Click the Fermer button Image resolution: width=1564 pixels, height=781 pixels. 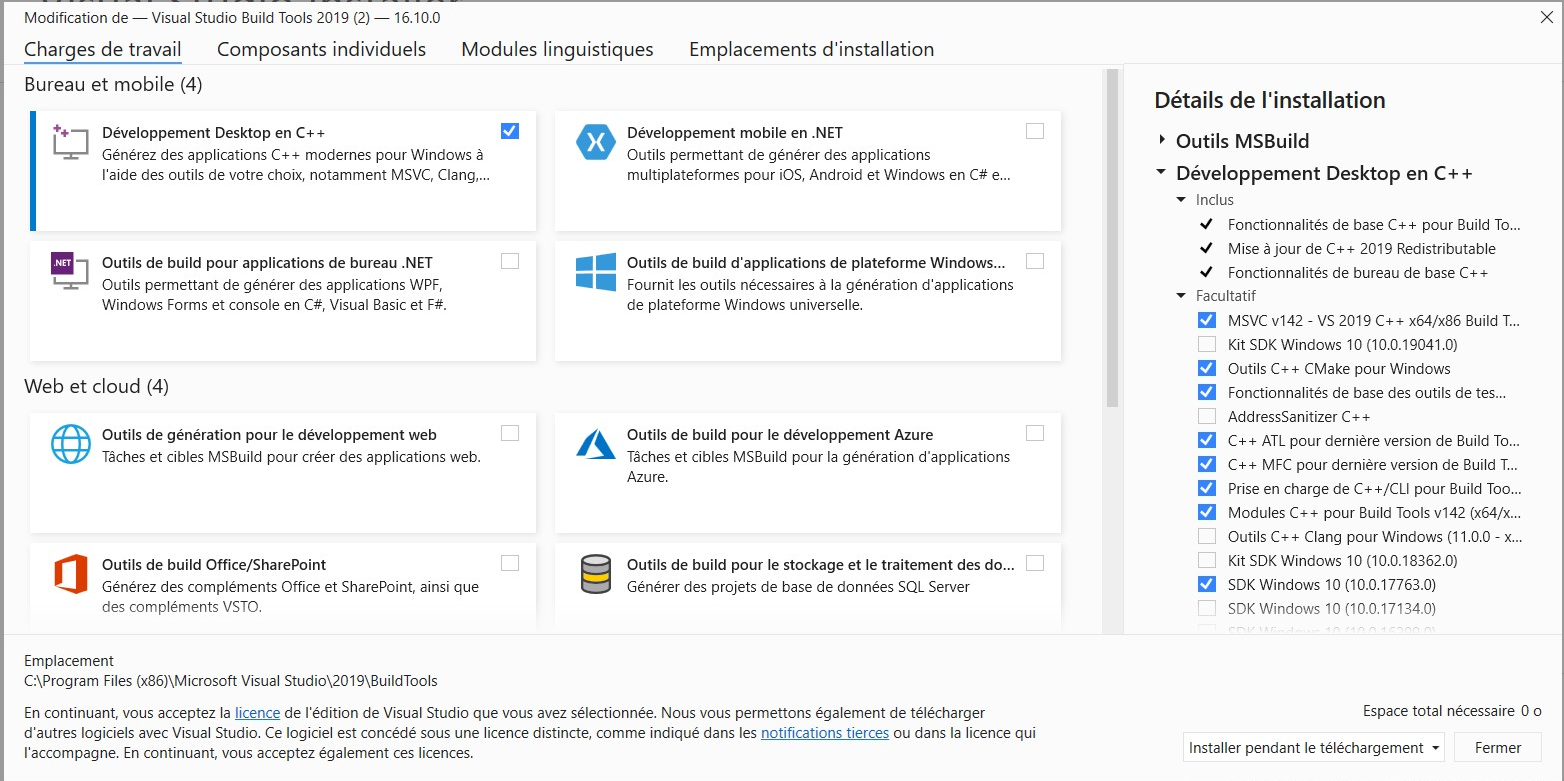click(x=1498, y=747)
